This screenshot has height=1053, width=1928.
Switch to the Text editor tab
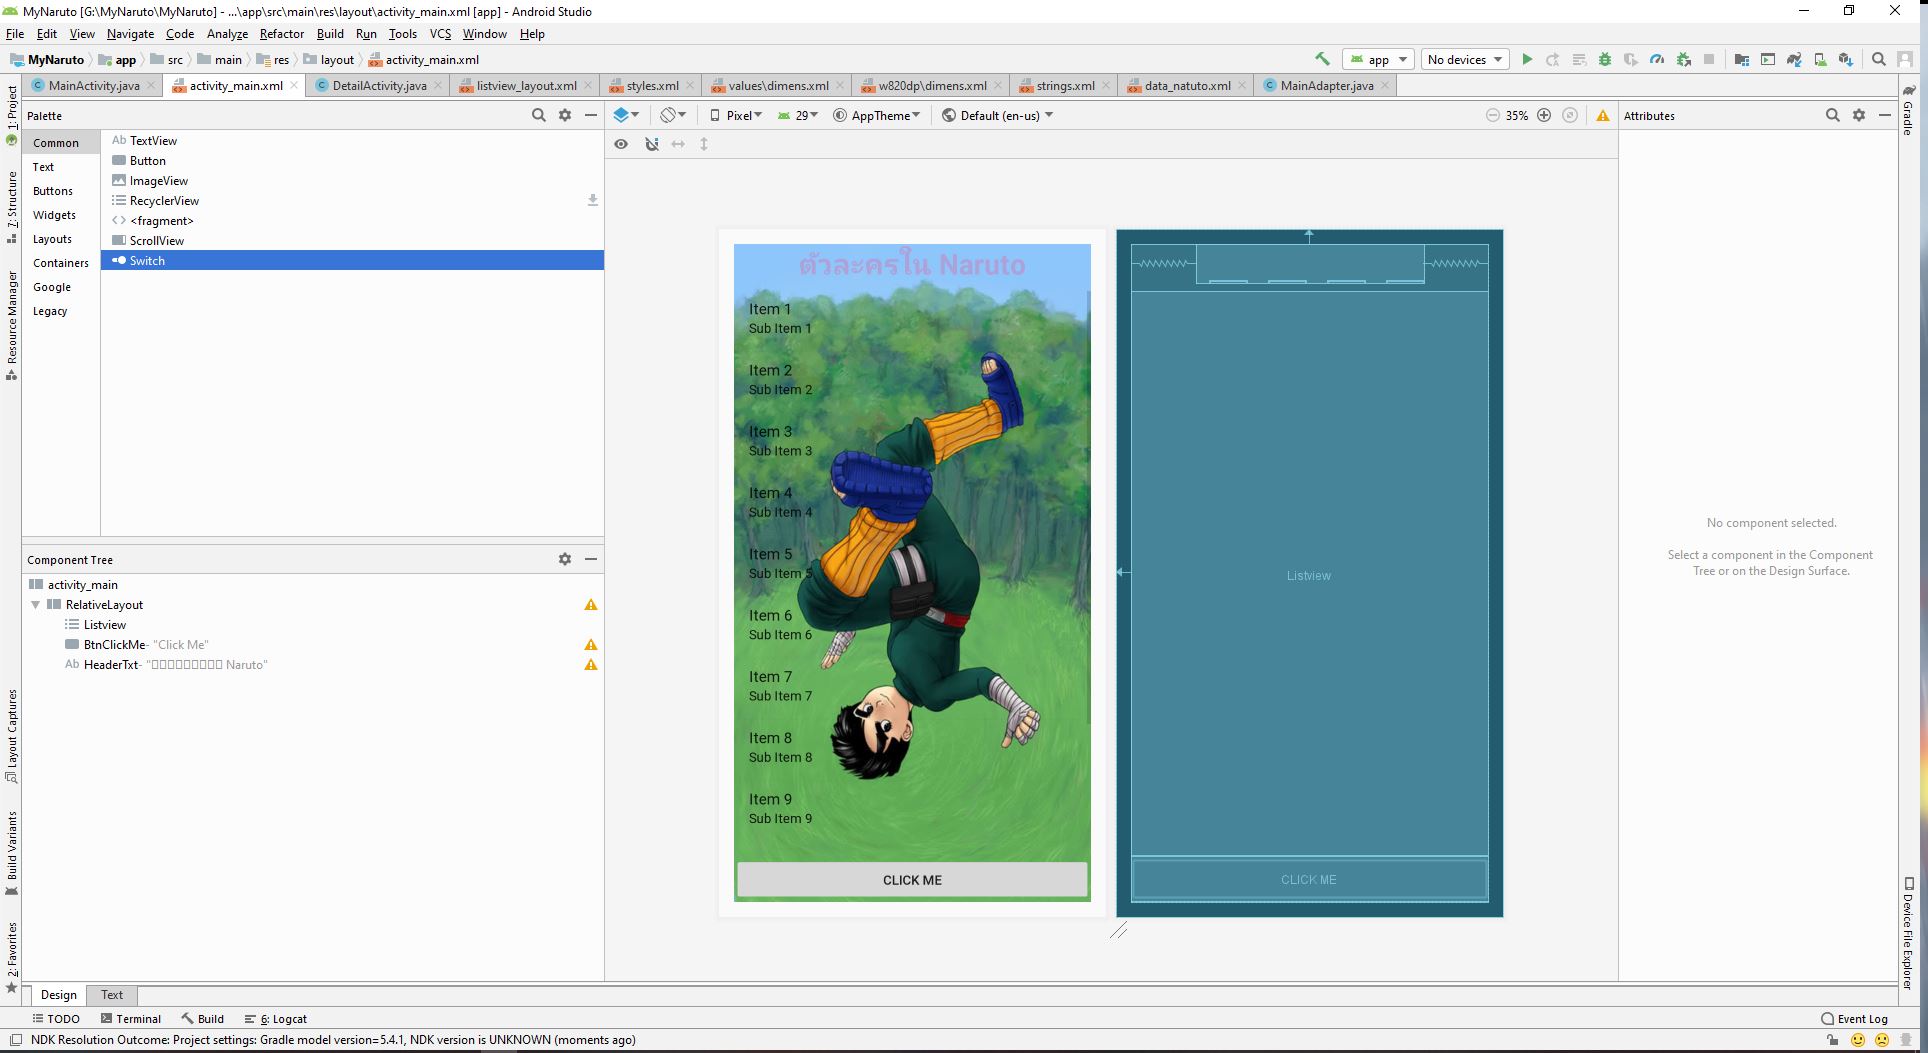click(x=112, y=994)
